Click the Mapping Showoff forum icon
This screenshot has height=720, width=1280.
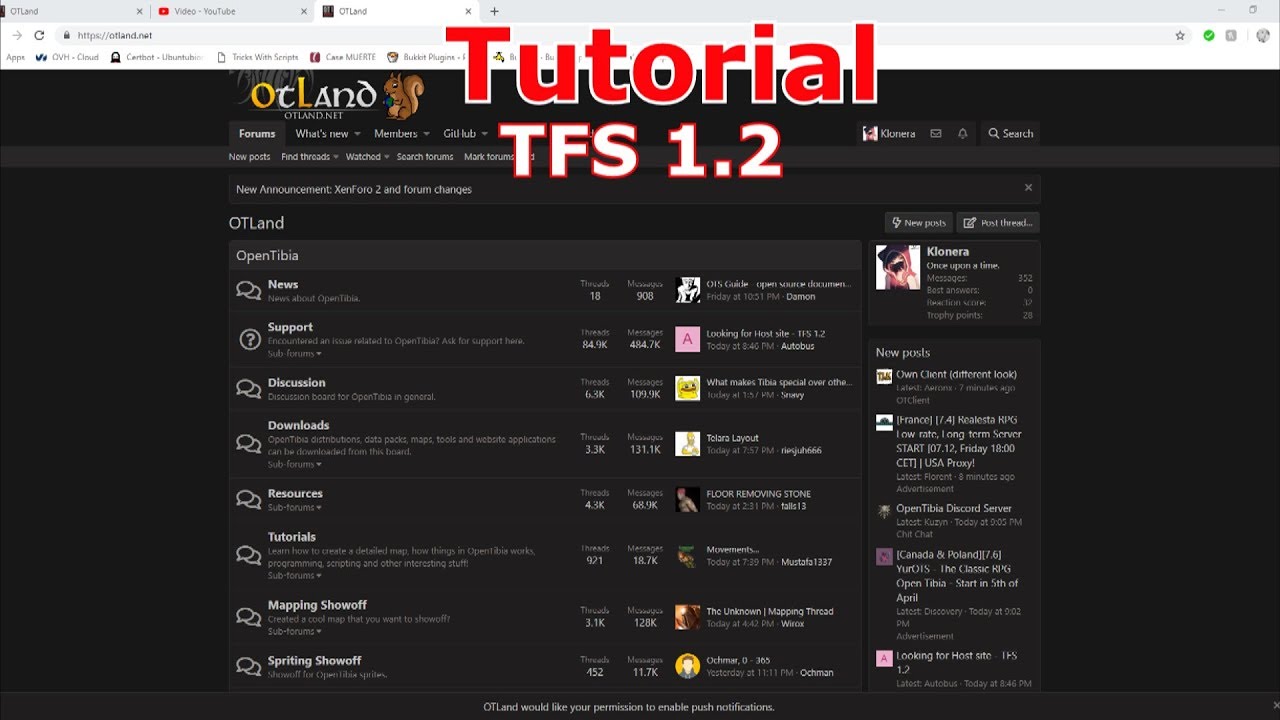coord(249,618)
